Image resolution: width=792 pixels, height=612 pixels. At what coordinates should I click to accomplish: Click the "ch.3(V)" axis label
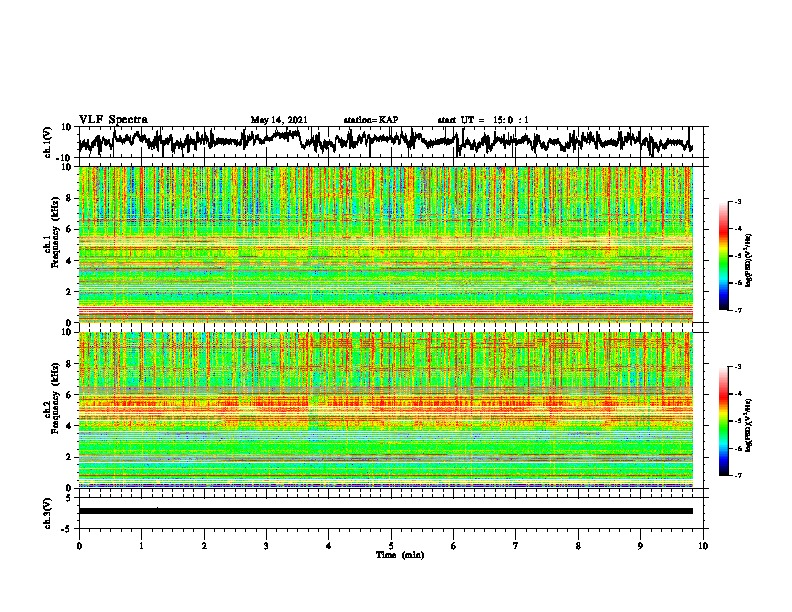pos(48,513)
